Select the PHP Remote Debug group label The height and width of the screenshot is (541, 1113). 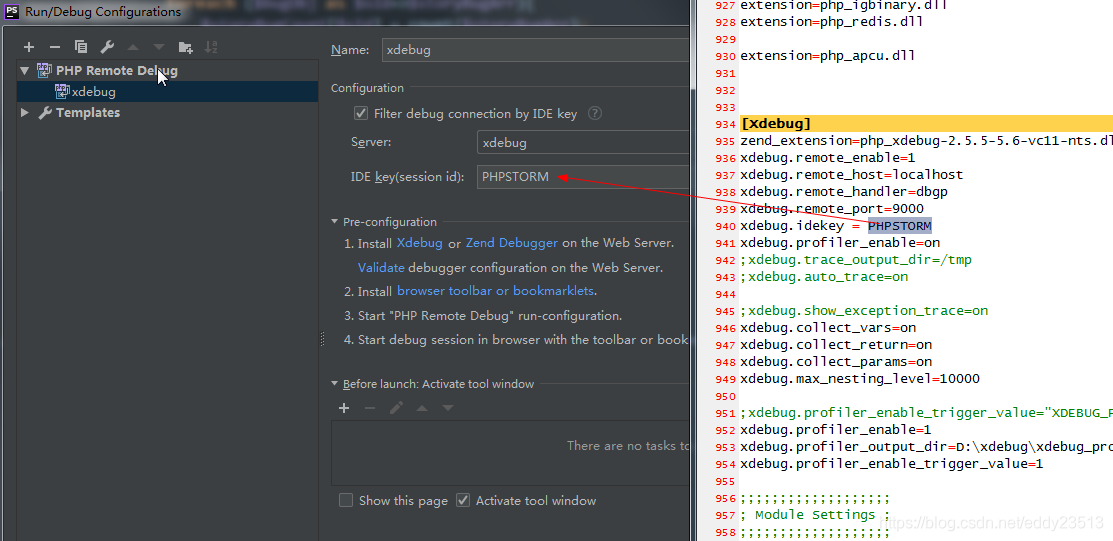117,70
